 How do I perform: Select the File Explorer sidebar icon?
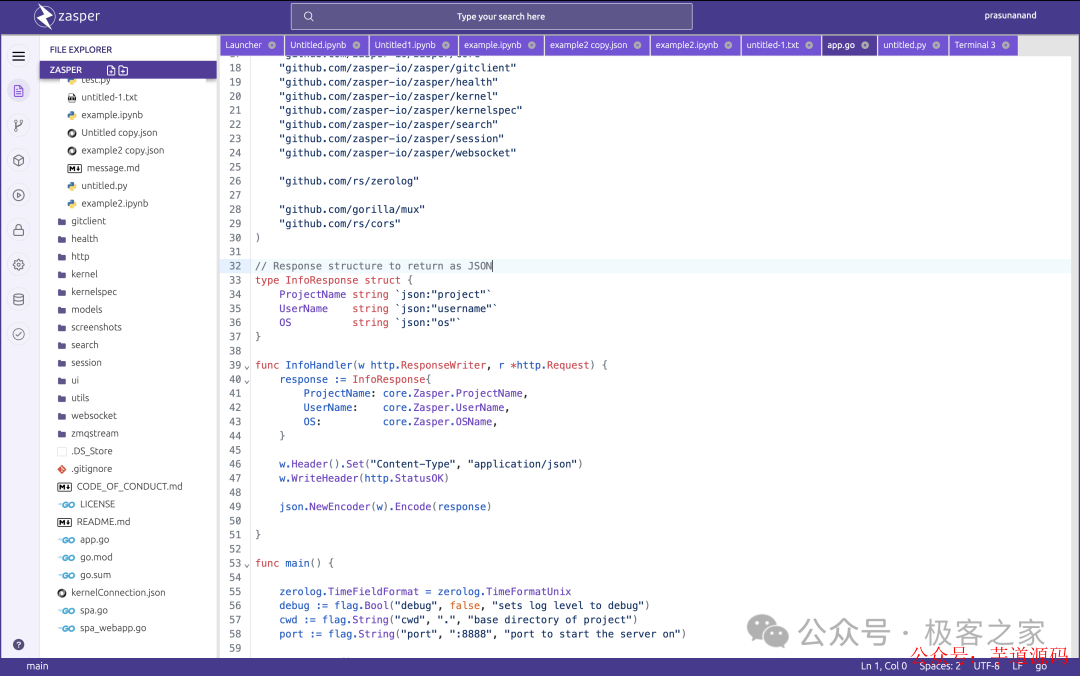(x=19, y=91)
